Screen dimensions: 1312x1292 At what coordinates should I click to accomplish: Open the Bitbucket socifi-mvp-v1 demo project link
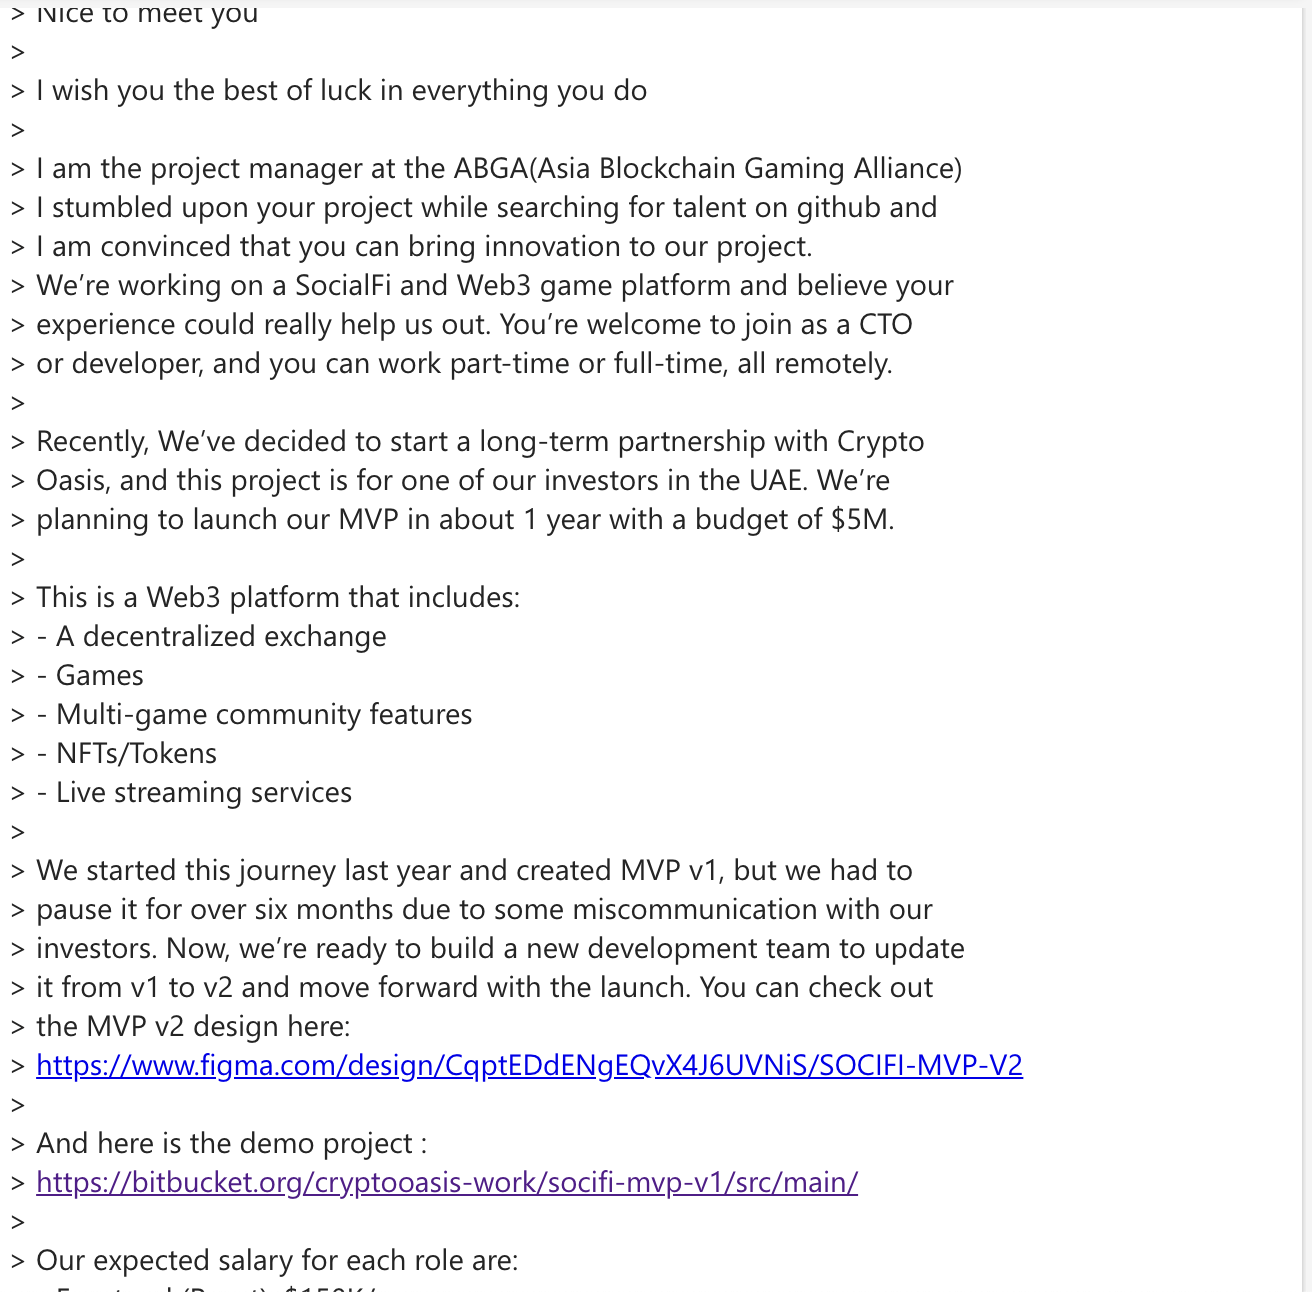pos(447,1182)
